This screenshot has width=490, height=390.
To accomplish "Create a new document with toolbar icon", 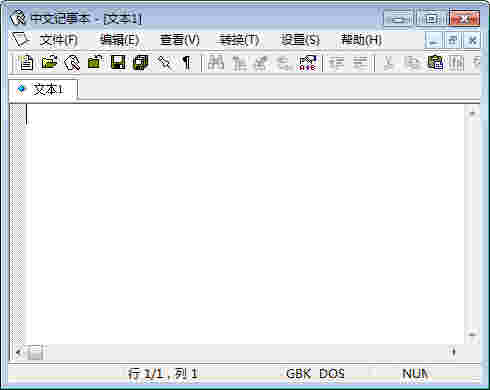I will click(x=26, y=63).
